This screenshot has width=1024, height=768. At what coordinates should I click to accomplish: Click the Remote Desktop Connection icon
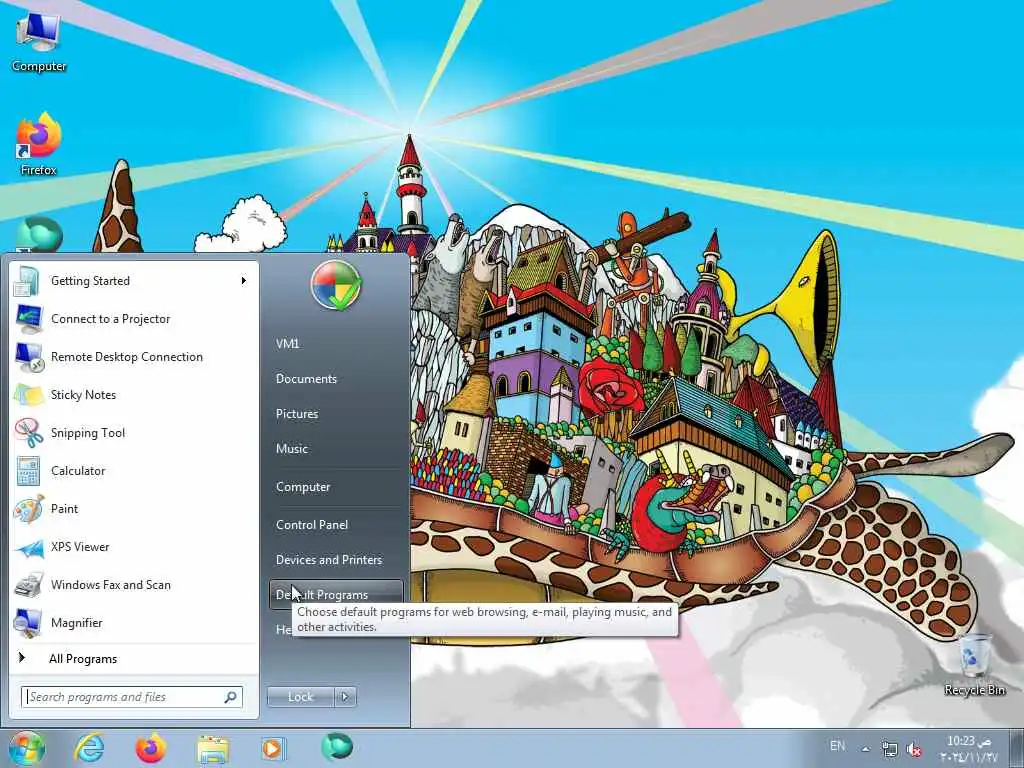29,357
